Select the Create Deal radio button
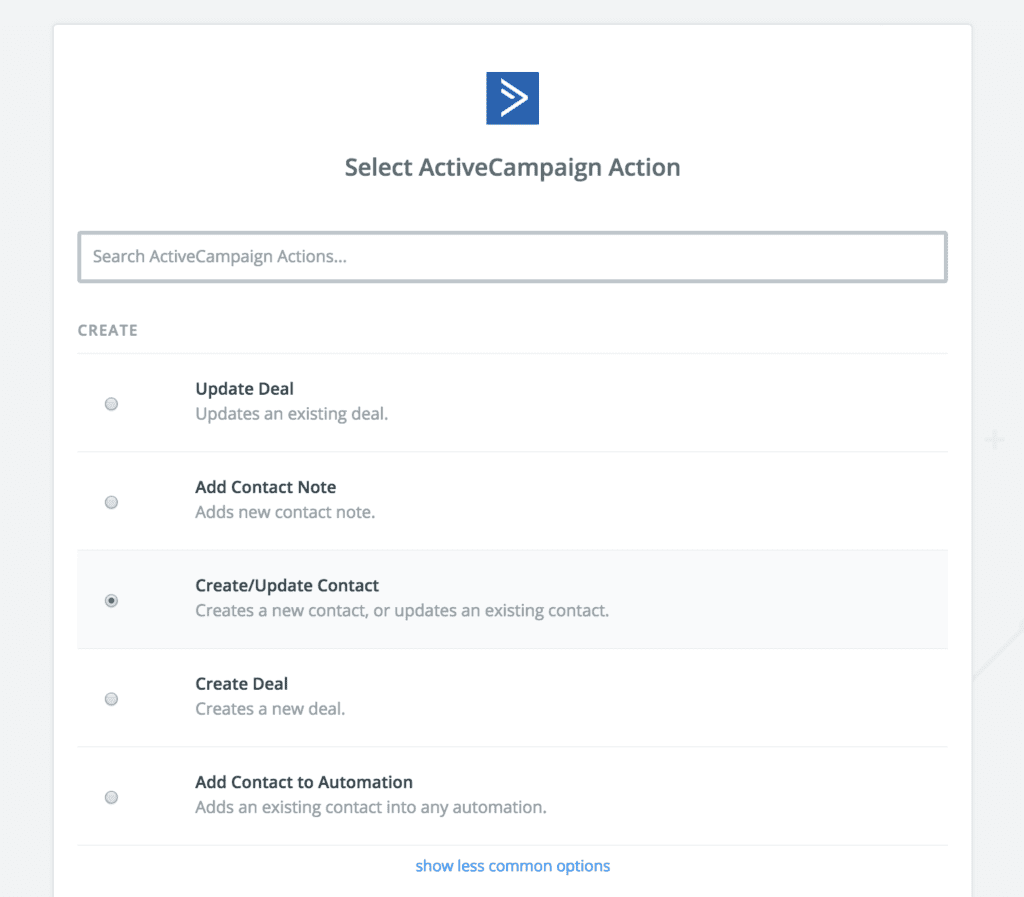The image size is (1024, 897). pyautogui.click(x=112, y=699)
